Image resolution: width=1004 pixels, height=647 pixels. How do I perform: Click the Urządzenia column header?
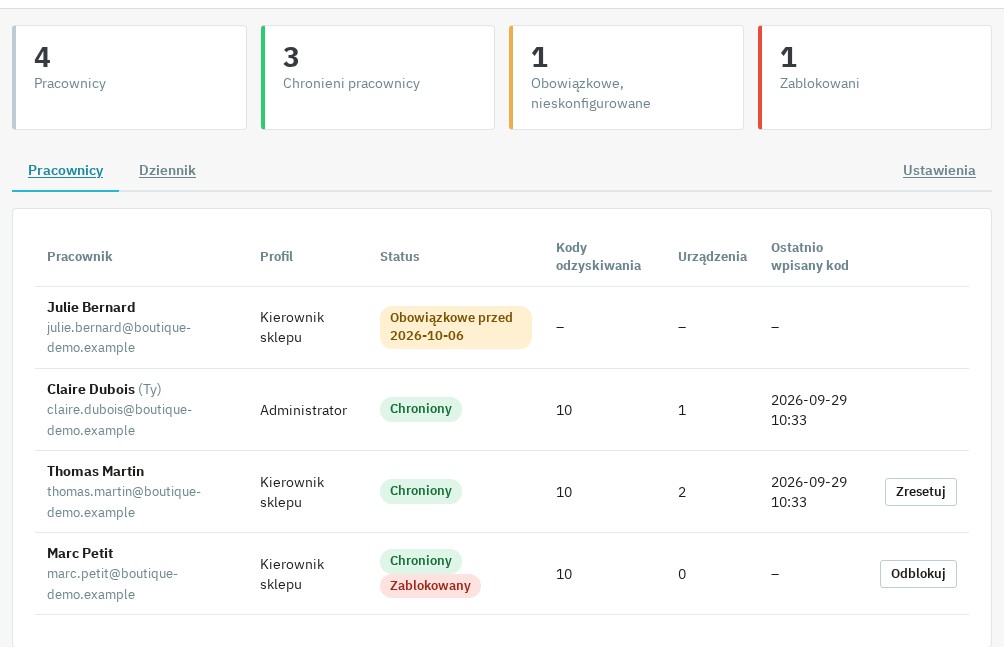[x=712, y=256]
